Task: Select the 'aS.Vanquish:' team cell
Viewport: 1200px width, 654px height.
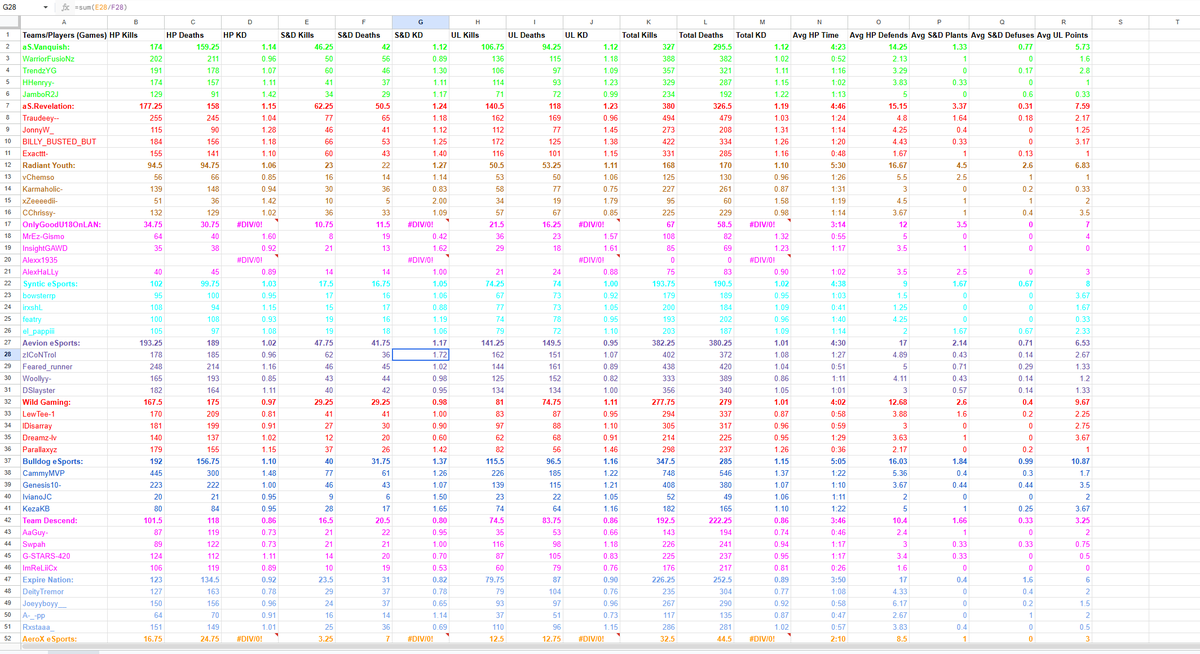Action: coord(63,46)
